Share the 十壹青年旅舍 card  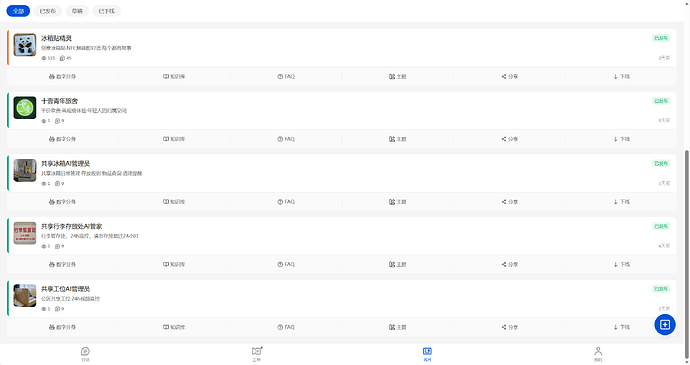(509, 139)
